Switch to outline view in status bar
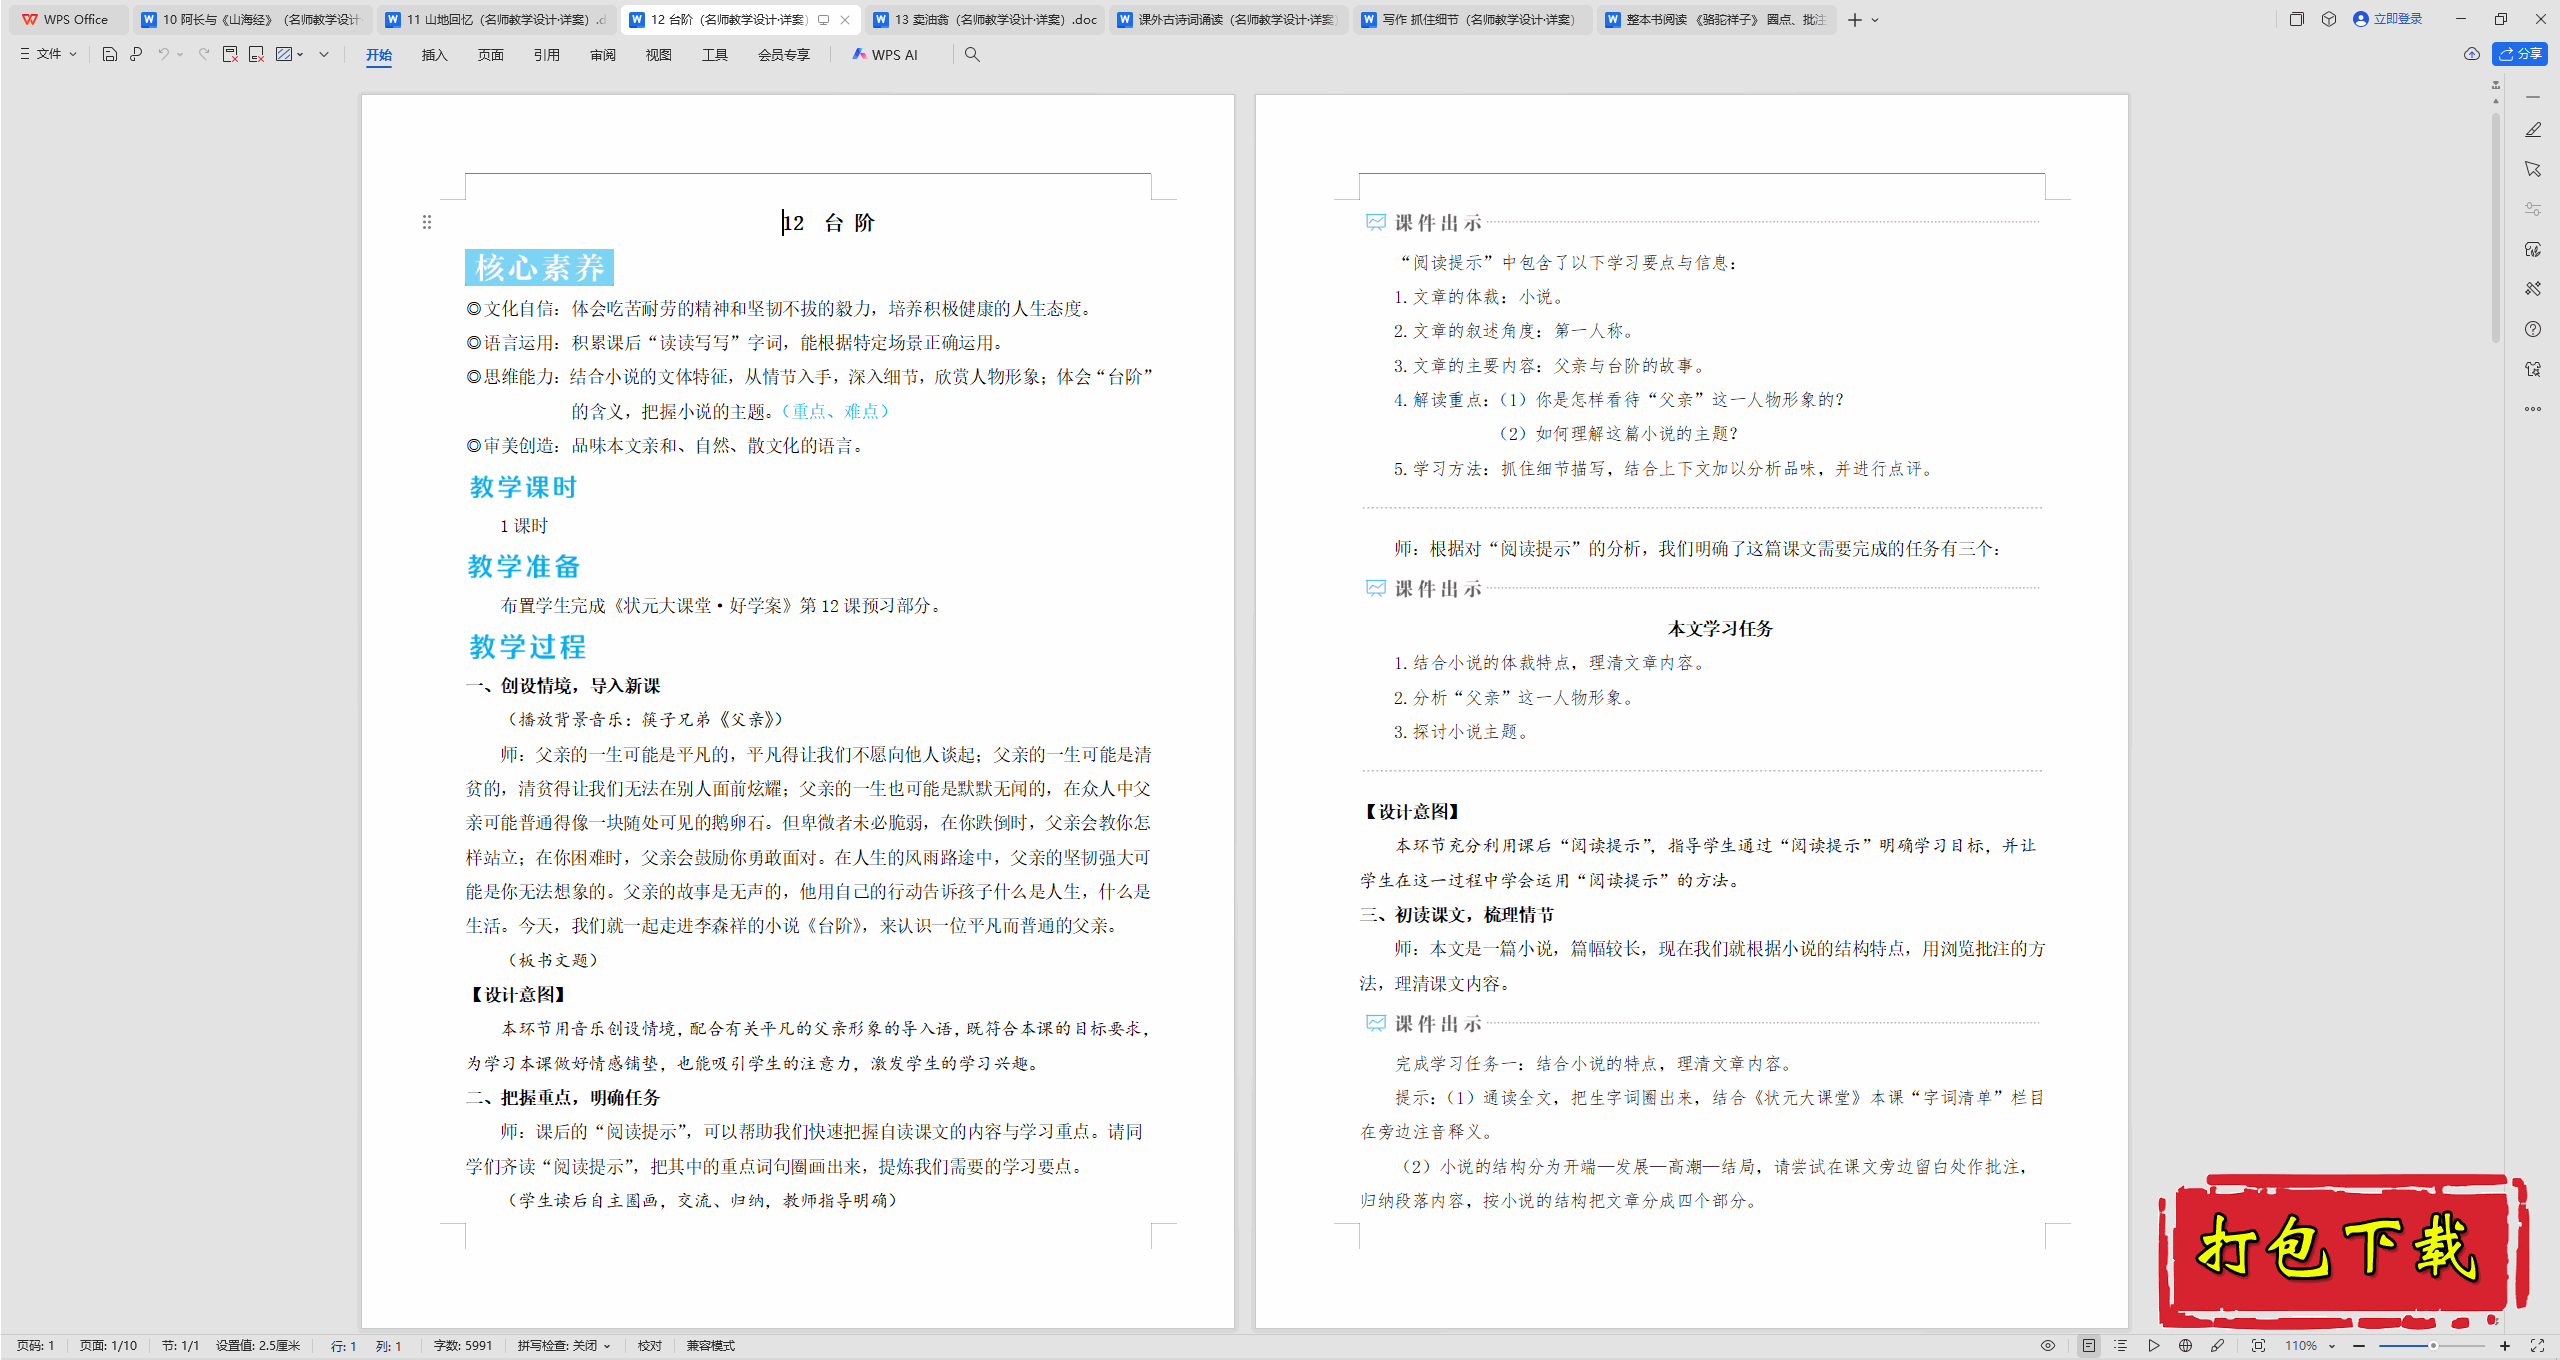2560x1360 pixels. click(x=2121, y=1346)
